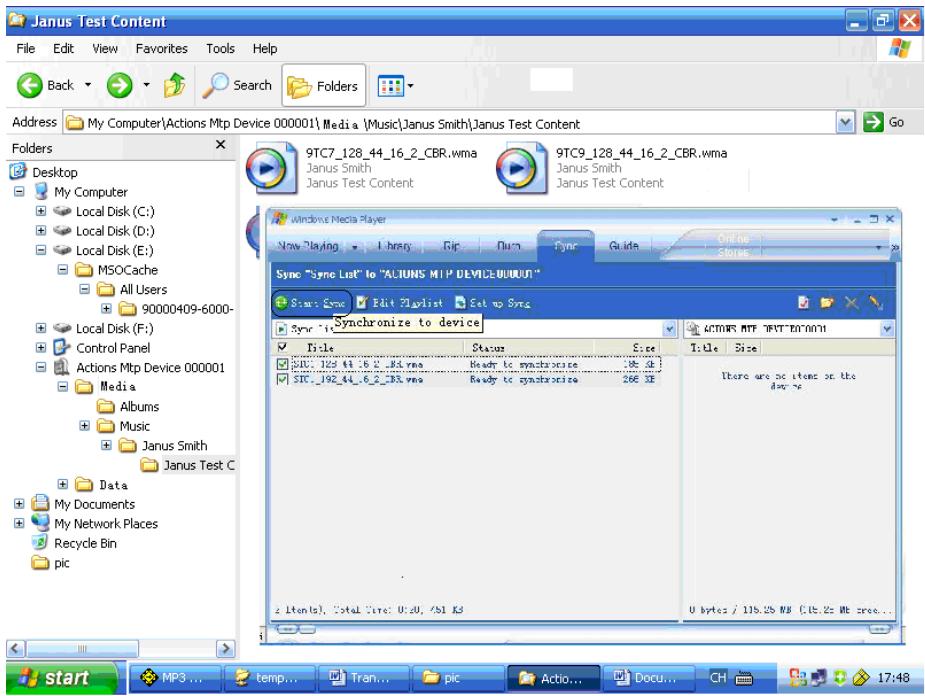Expand Local Disk (F:) in tree
Viewport: 925px width, 696px height.
41,328
